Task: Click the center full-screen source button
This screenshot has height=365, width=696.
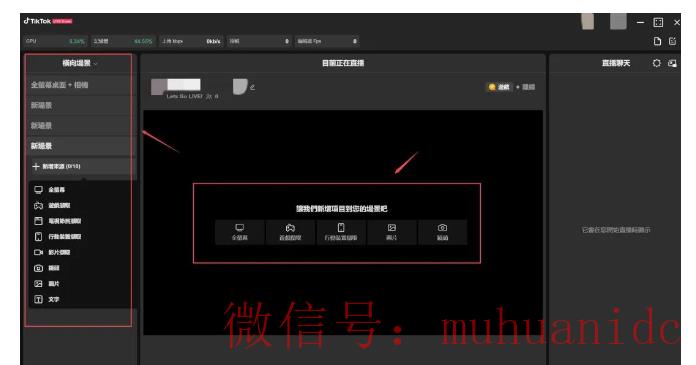Action: (x=240, y=232)
